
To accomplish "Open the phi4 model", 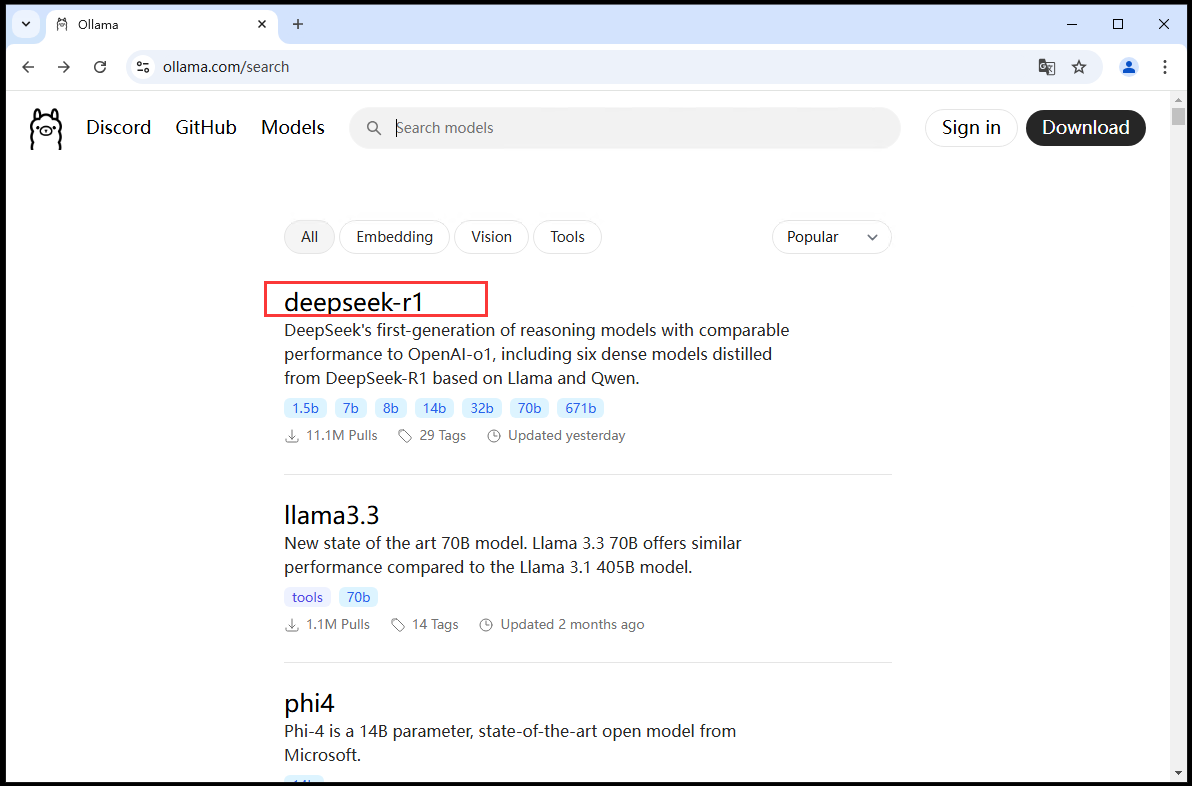I will tap(309, 704).
